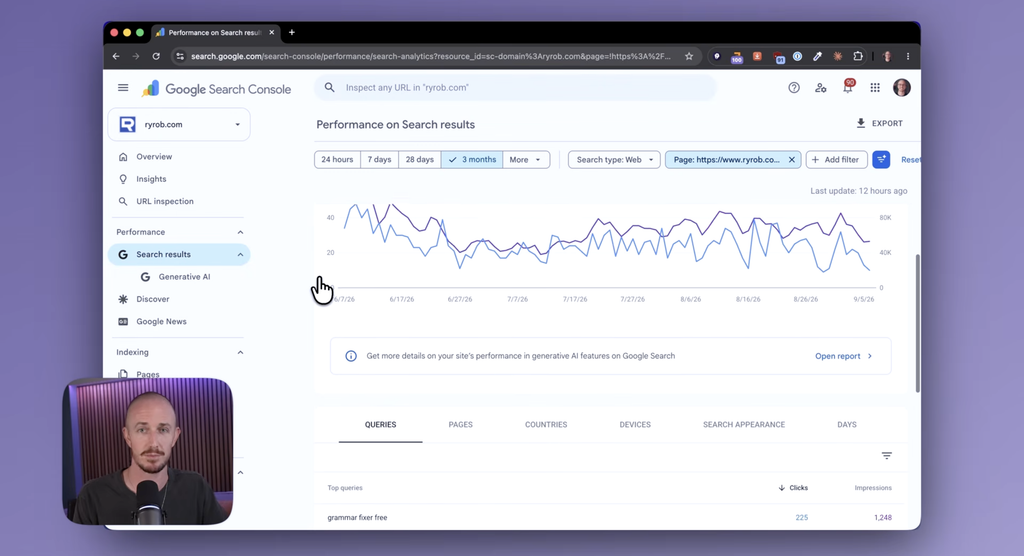The height and width of the screenshot is (556, 1024).
Task: Open the More date range dropdown
Action: [x=526, y=159]
